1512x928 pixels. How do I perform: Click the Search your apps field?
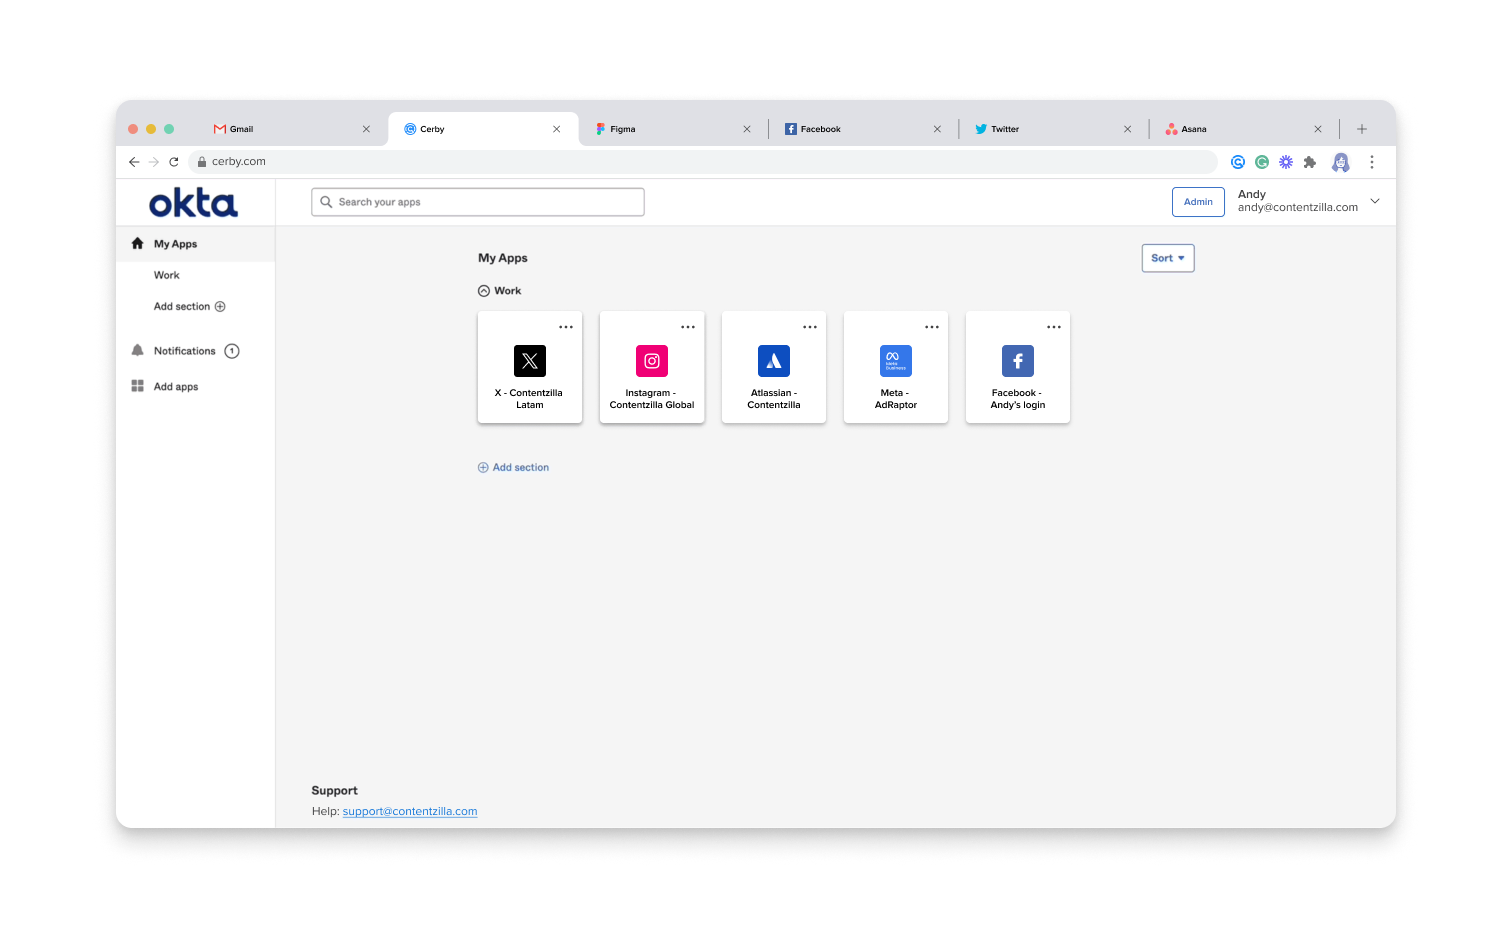pyautogui.click(x=478, y=202)
